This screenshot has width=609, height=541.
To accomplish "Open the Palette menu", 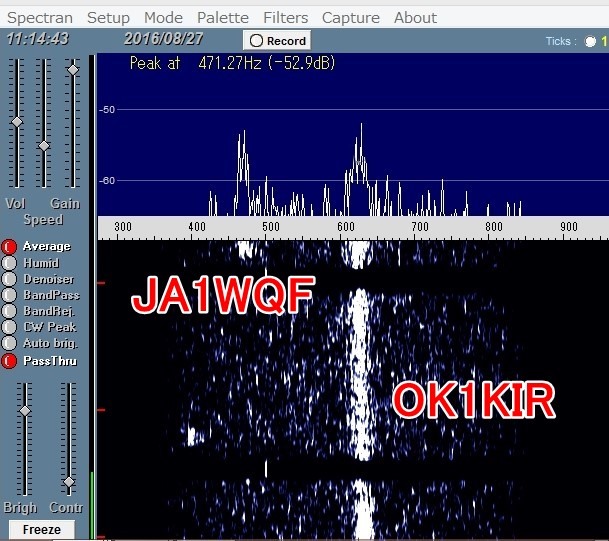I will (x=223, y=18).
